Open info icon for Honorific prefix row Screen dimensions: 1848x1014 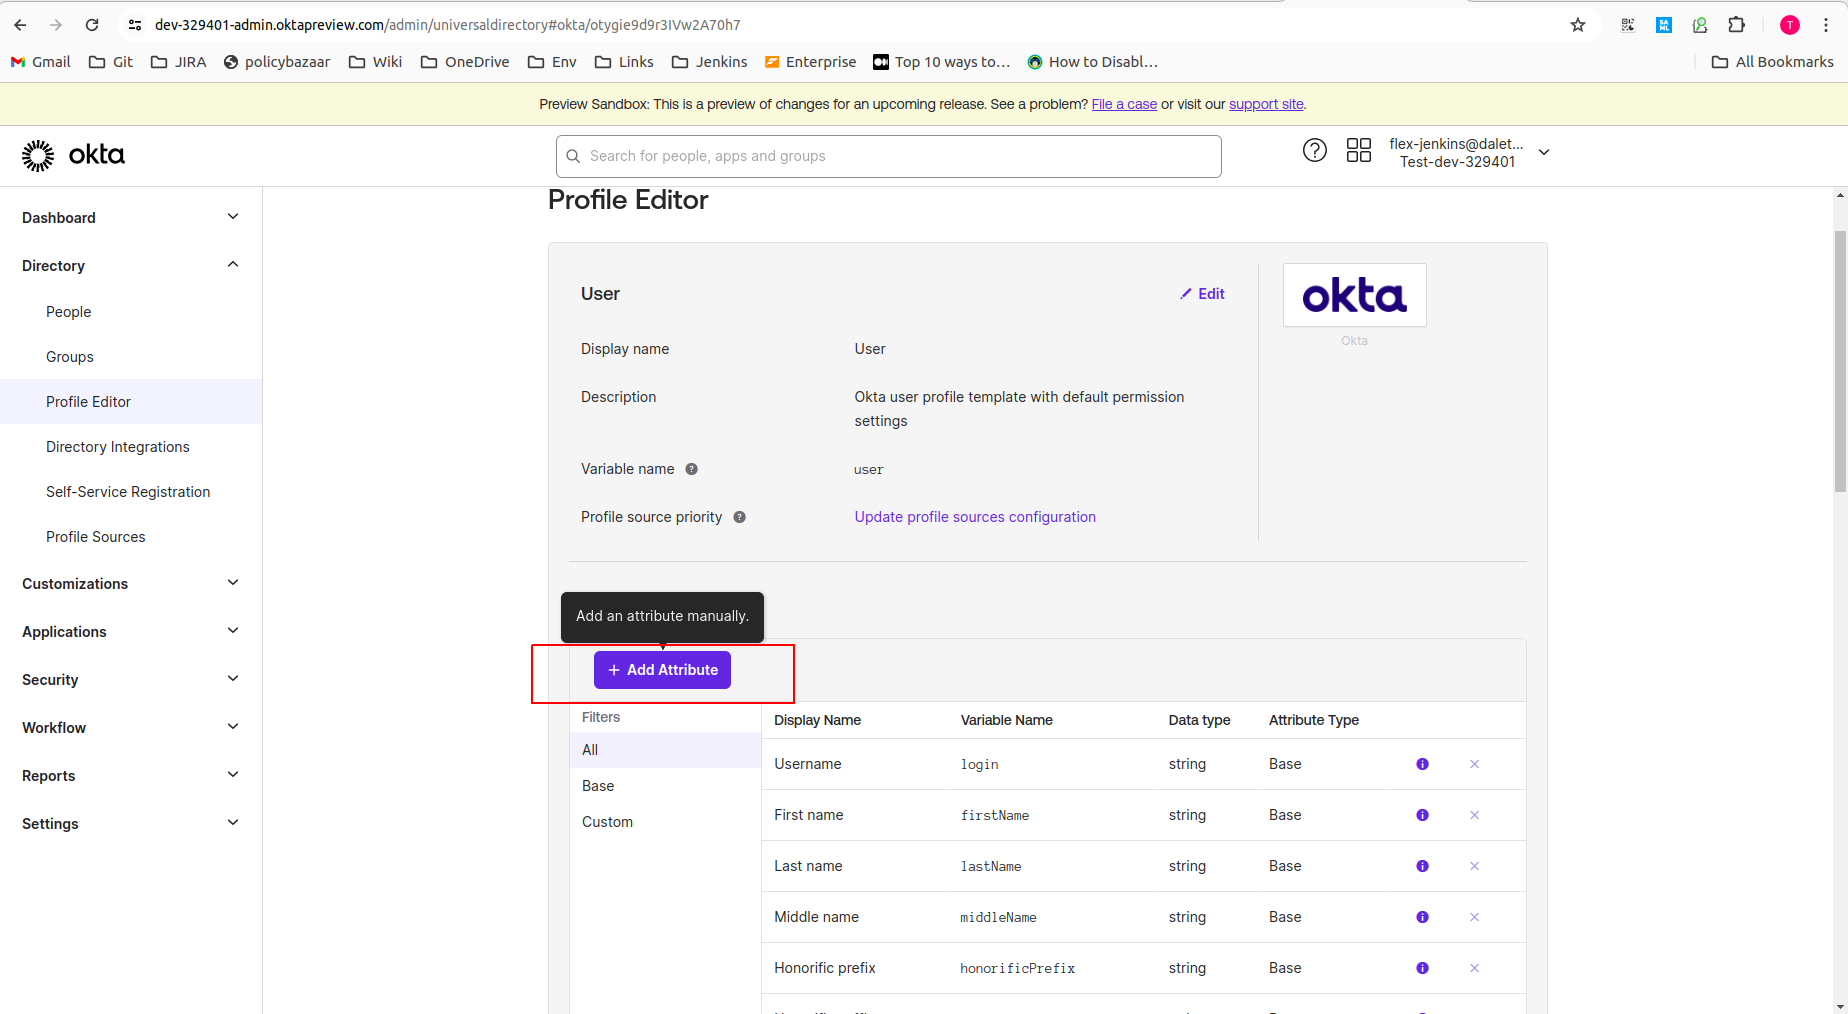tap(1422, 968)
